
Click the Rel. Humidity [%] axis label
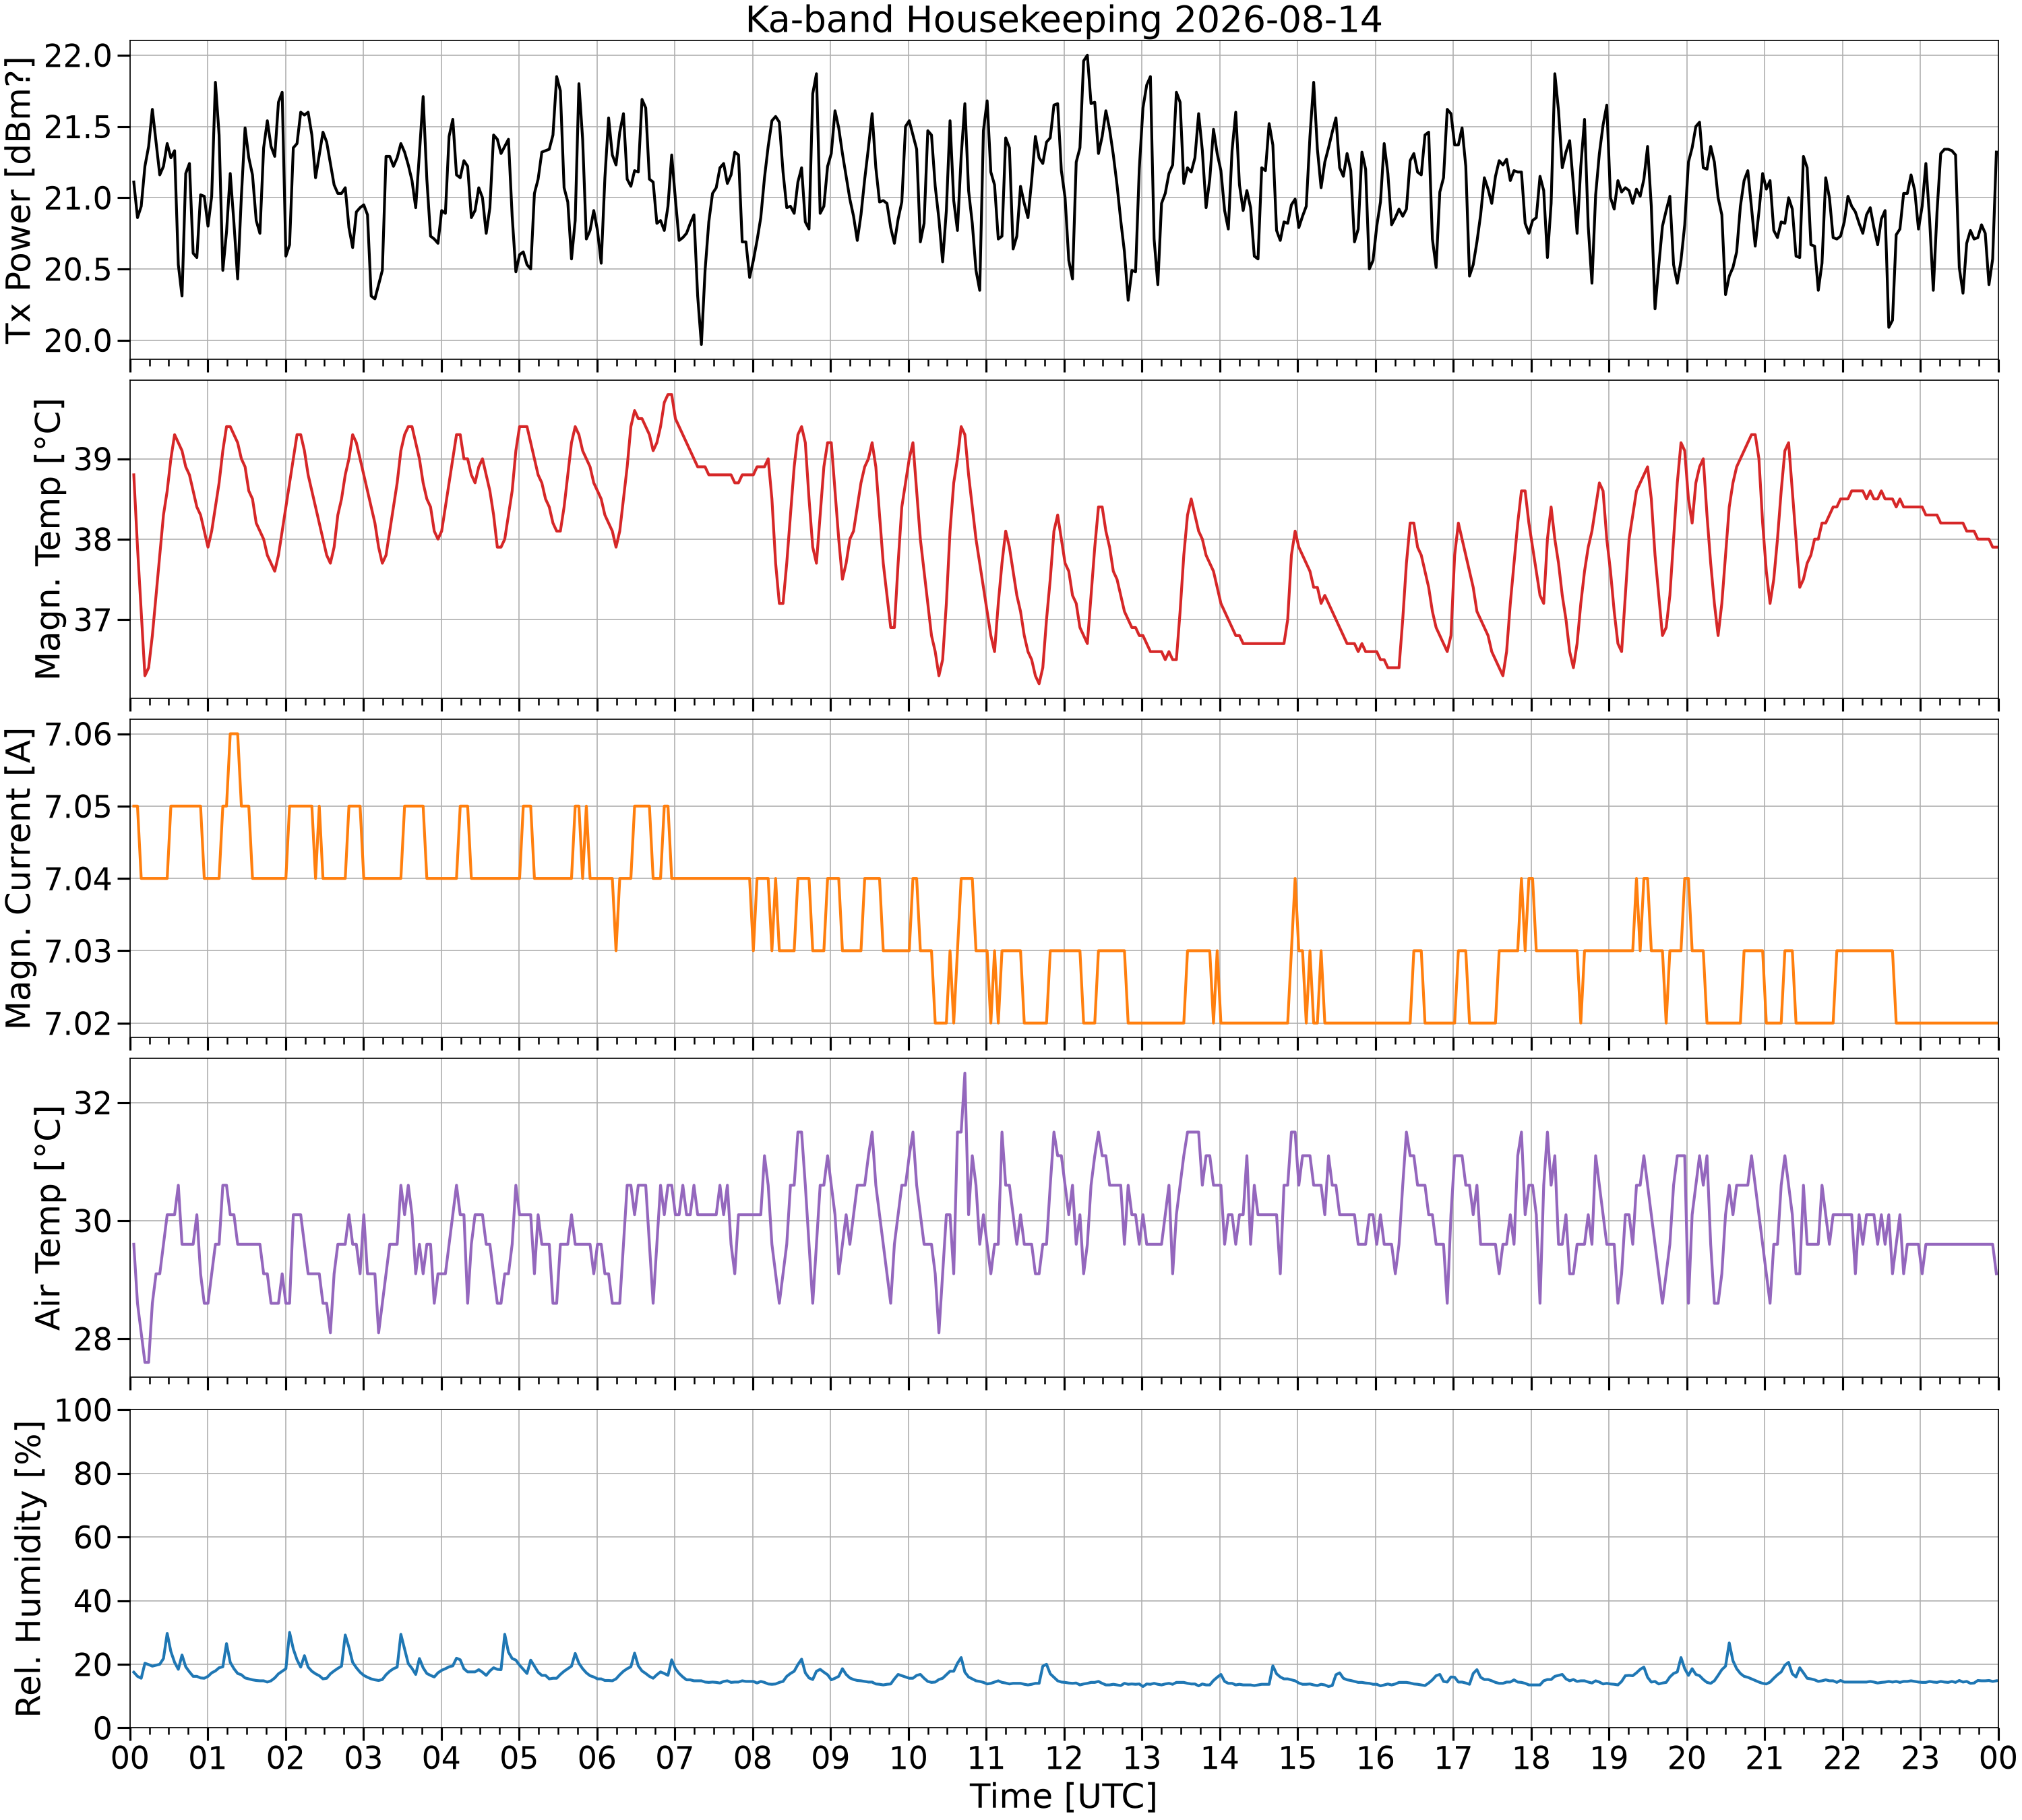[x=29, y=1568]
